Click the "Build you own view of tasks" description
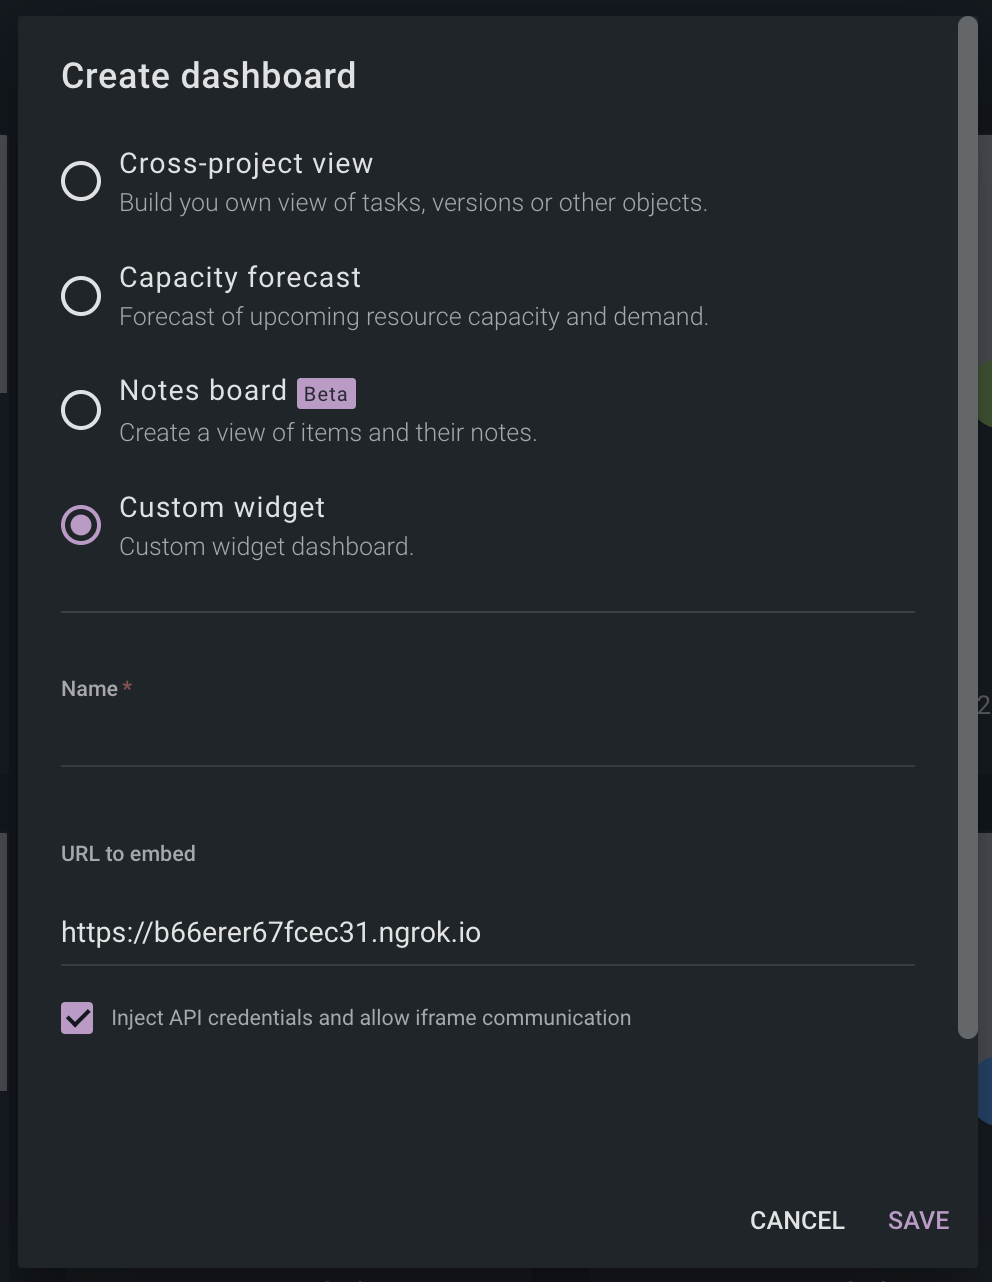This screenshot has width=992, height=1282. click(413, 203)
